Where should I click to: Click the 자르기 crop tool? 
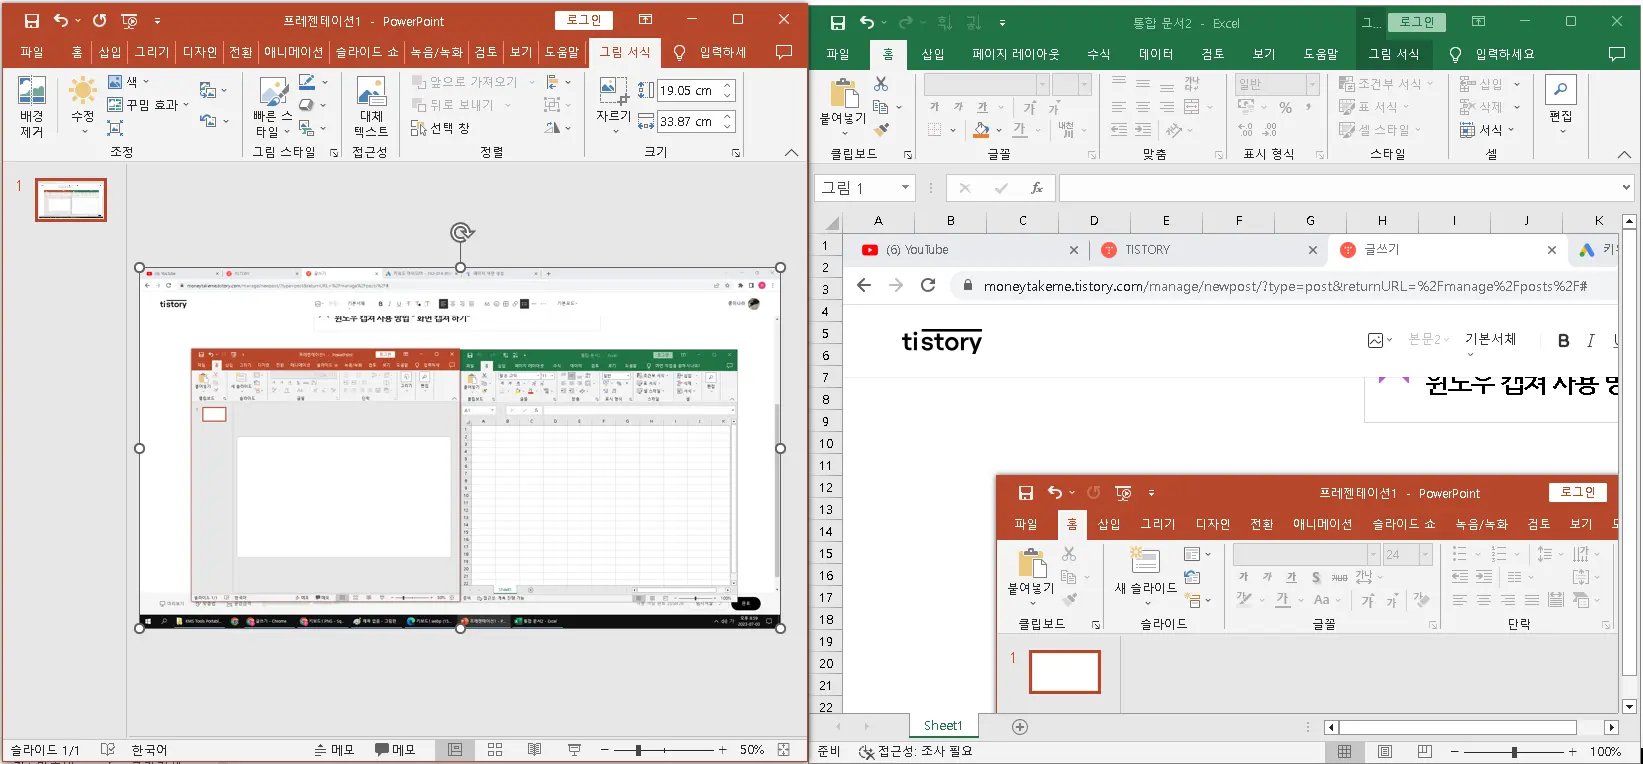pos(613,103)
